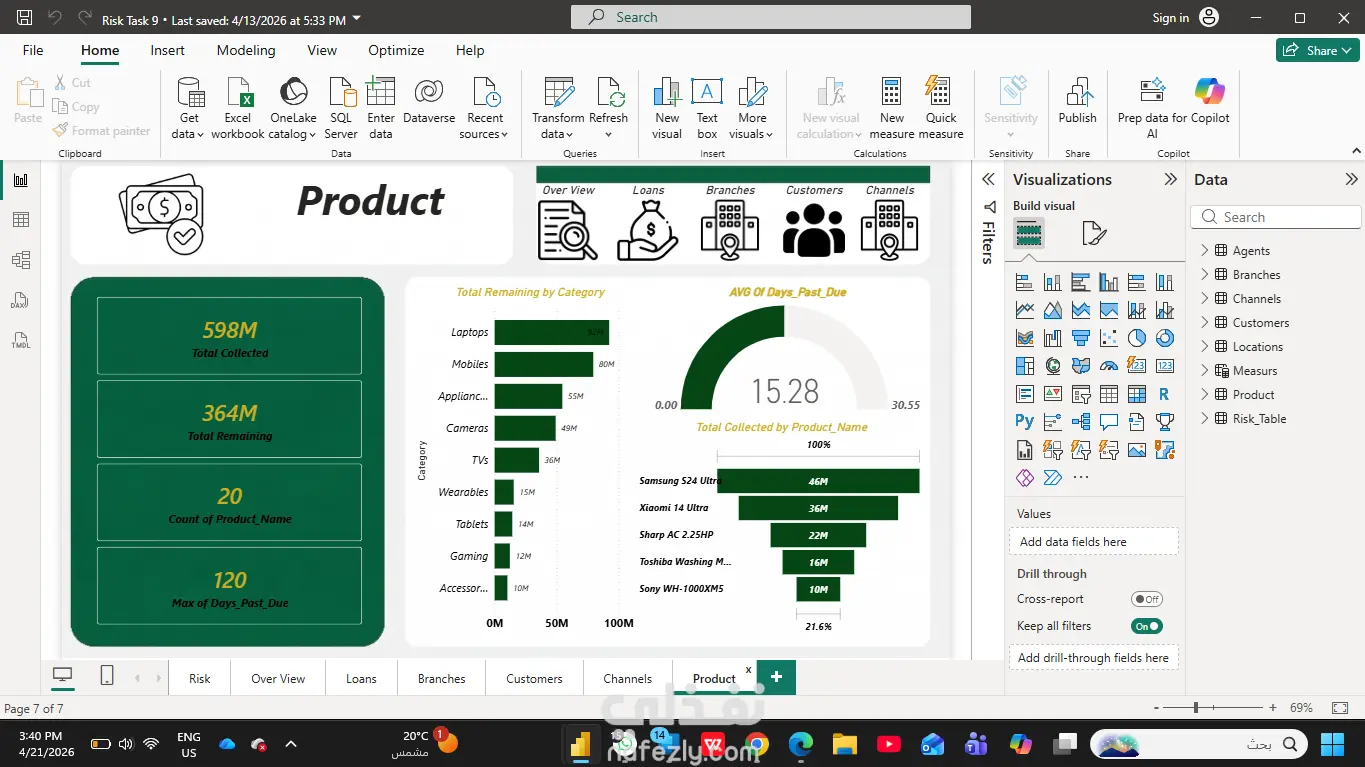Pick the Decomposition tree visual icon

click(x=1080, y=422)
